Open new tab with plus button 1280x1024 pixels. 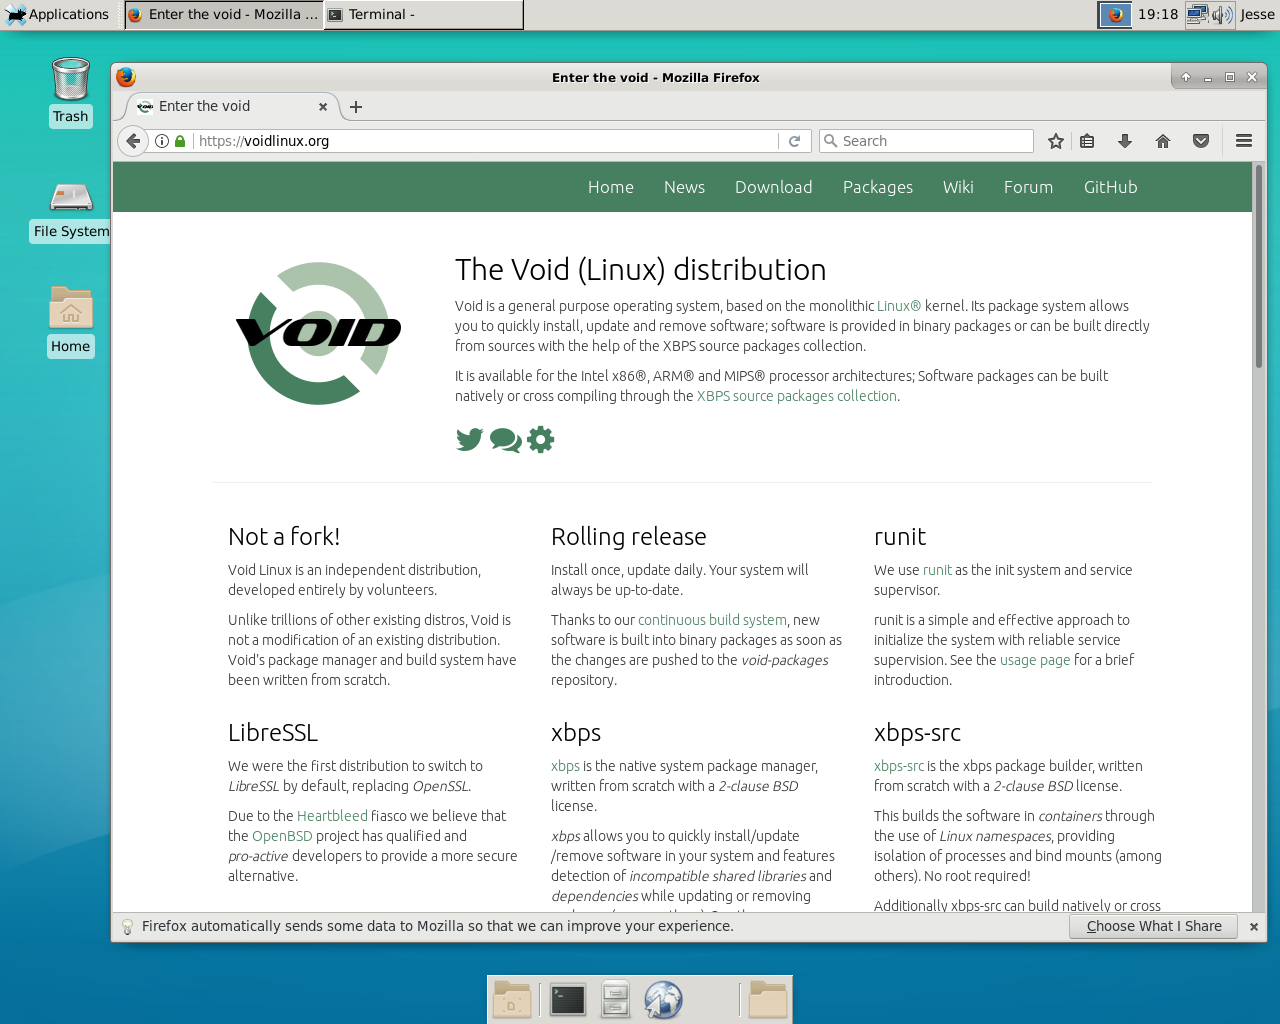pos(356,107)
